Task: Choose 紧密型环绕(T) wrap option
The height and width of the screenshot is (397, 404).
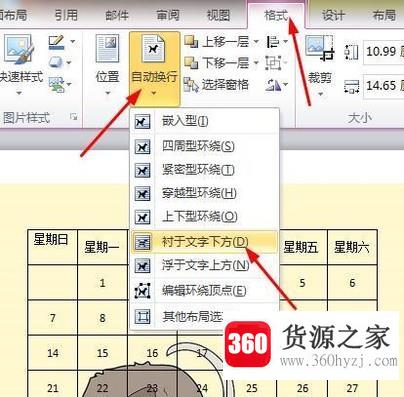Action: click(204, 170)
